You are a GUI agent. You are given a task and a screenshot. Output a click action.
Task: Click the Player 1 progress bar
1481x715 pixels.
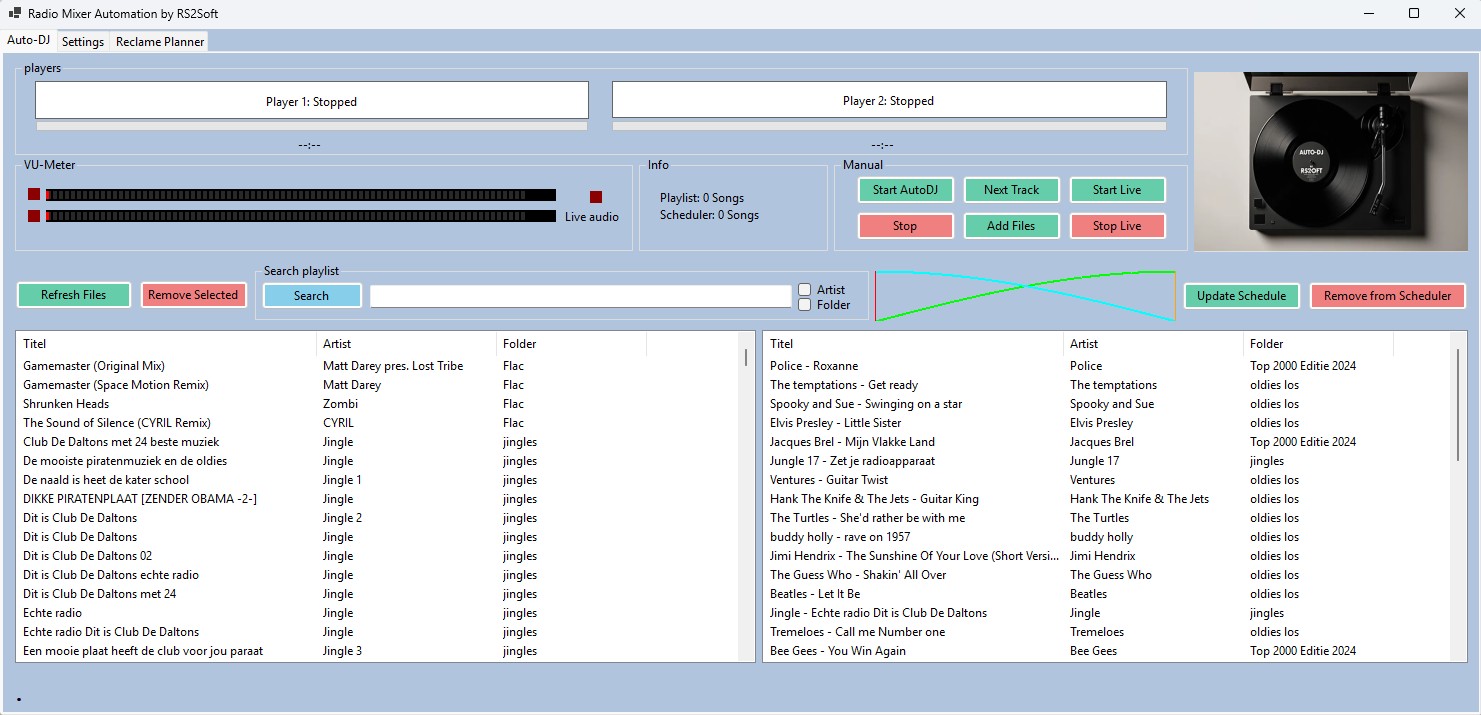click(x=312, y=124)
